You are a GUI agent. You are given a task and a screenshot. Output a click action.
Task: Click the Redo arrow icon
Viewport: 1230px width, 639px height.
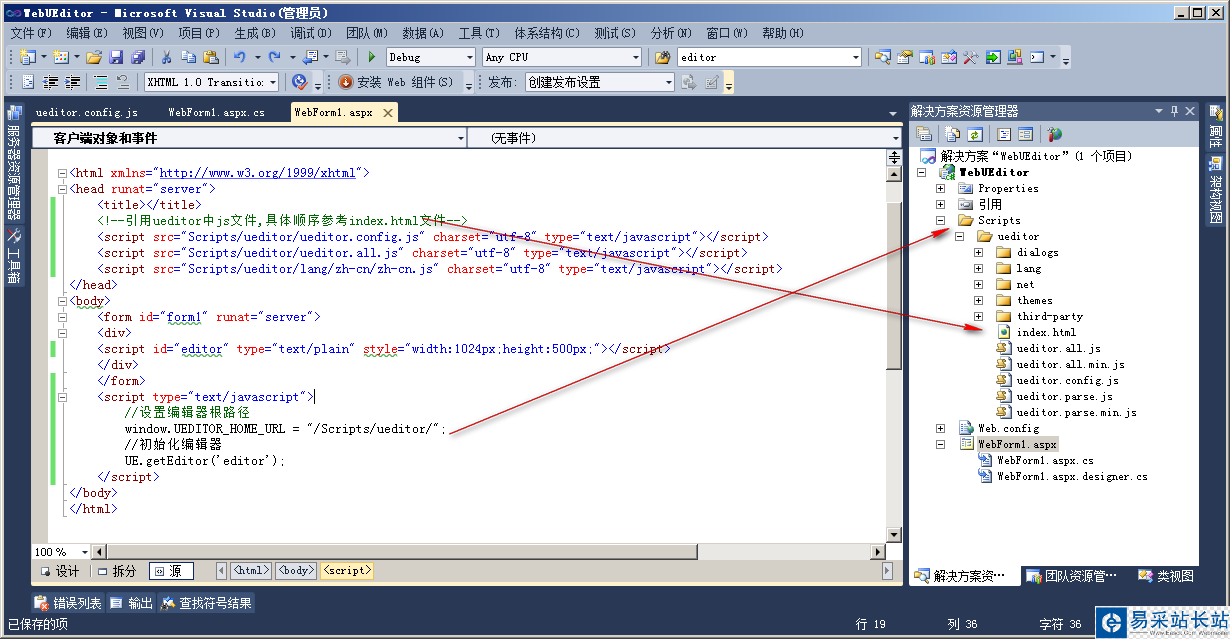pos(274,57)
